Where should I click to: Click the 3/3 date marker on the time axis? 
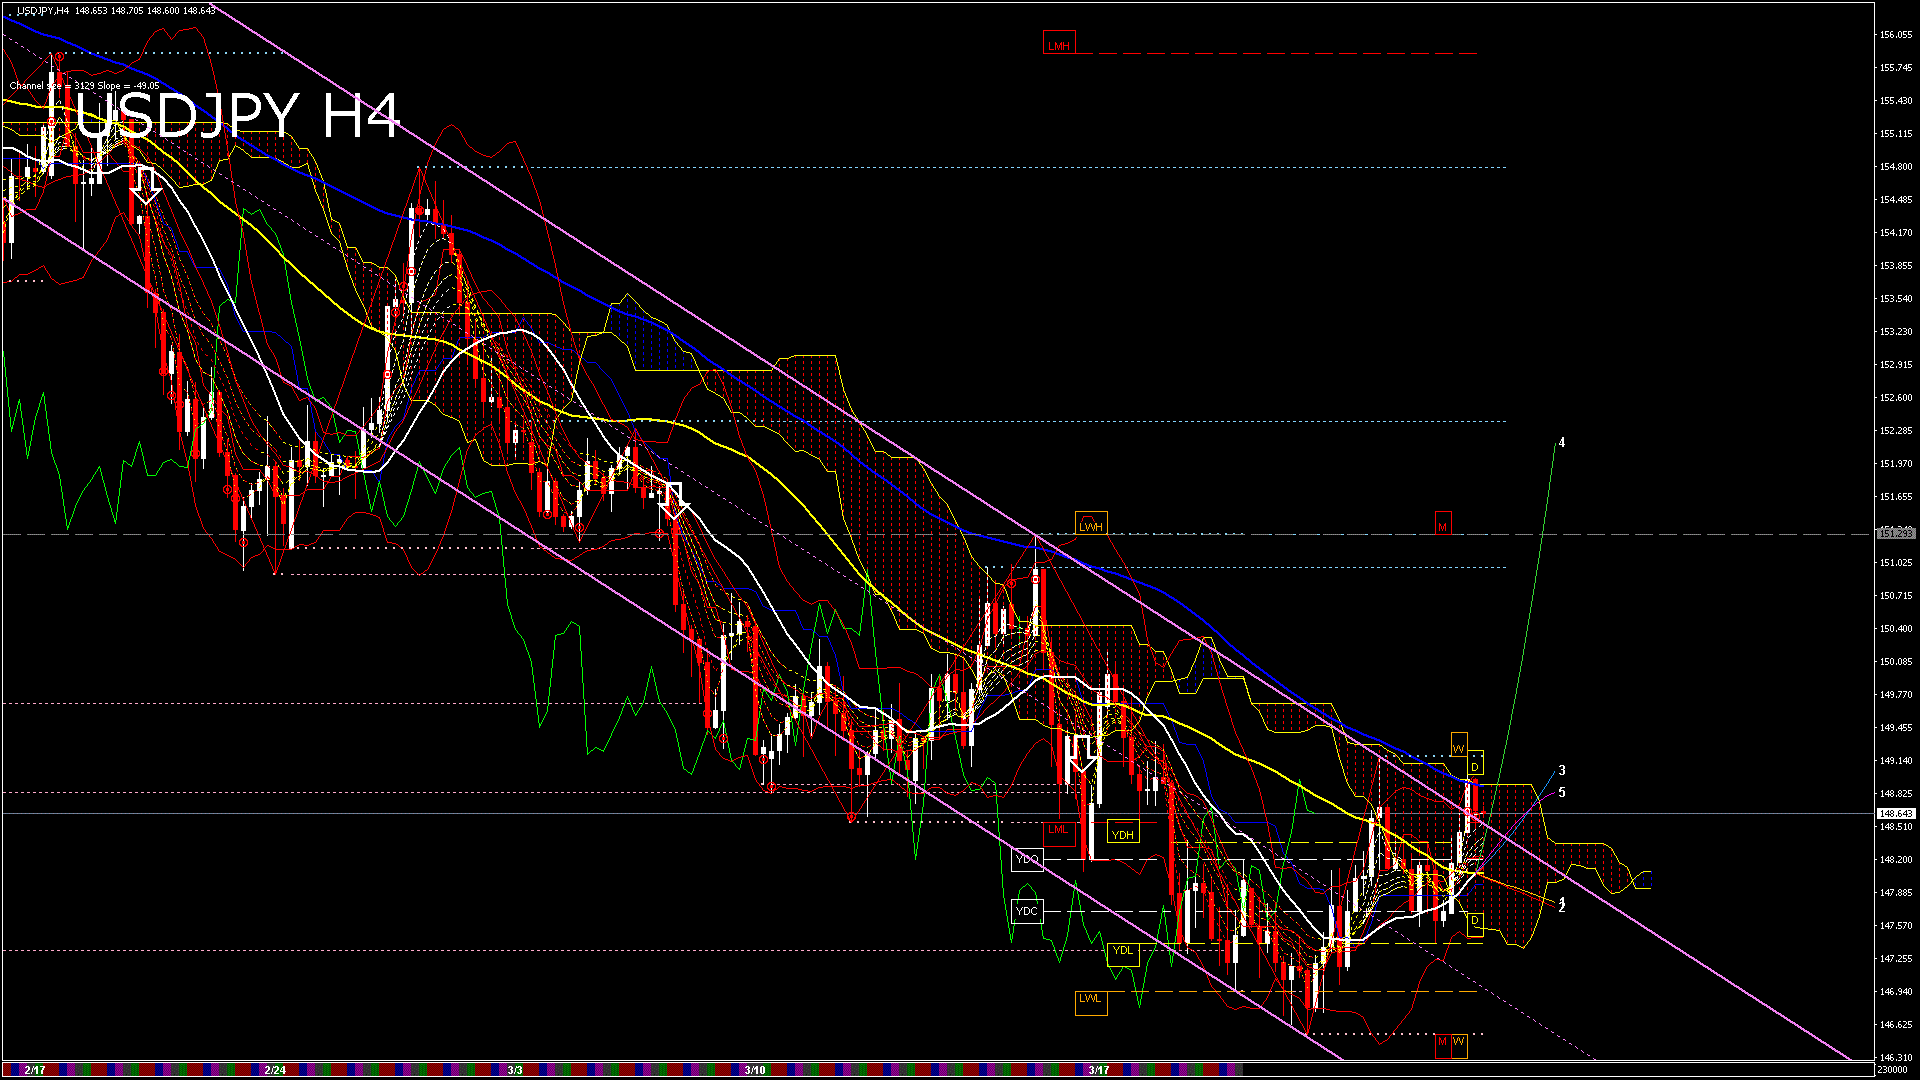(x=515, y=1070)
